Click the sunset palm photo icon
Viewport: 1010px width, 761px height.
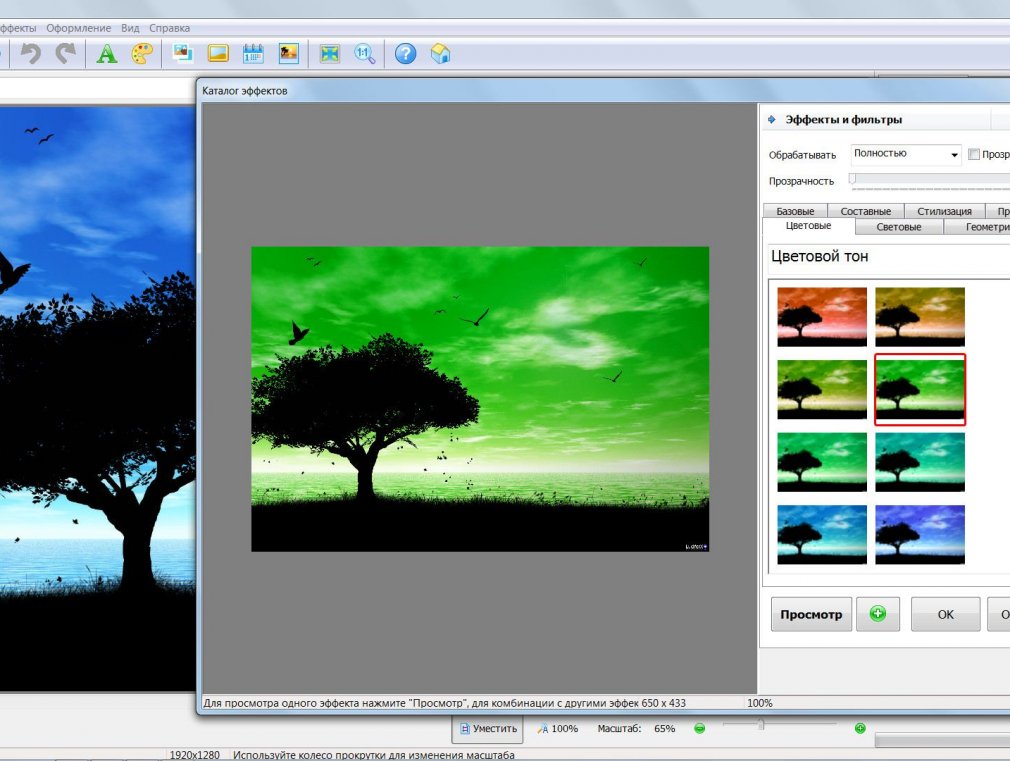point(289,53)
